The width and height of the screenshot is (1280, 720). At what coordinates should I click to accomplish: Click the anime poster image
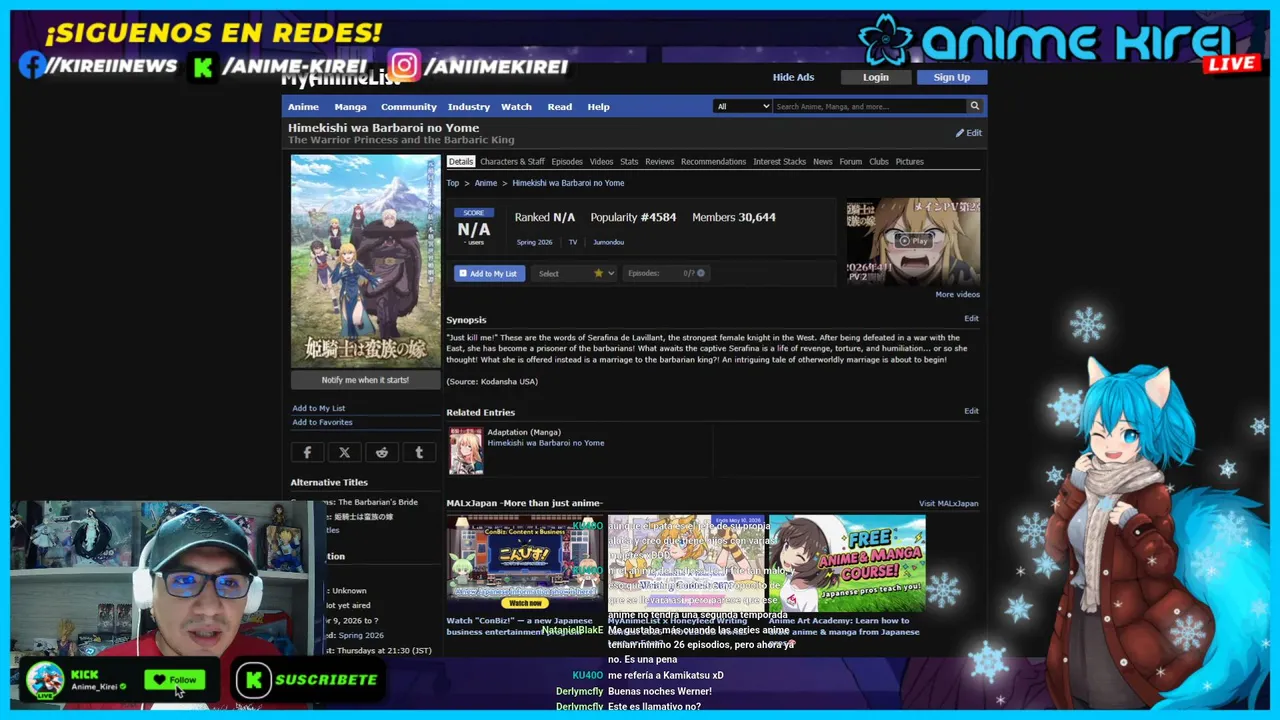[365, 261]
